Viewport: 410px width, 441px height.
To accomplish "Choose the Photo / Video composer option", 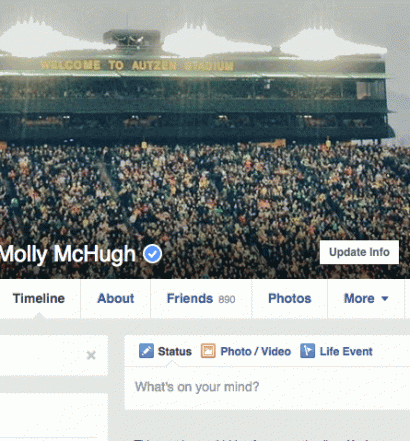I will coord(246,351).
